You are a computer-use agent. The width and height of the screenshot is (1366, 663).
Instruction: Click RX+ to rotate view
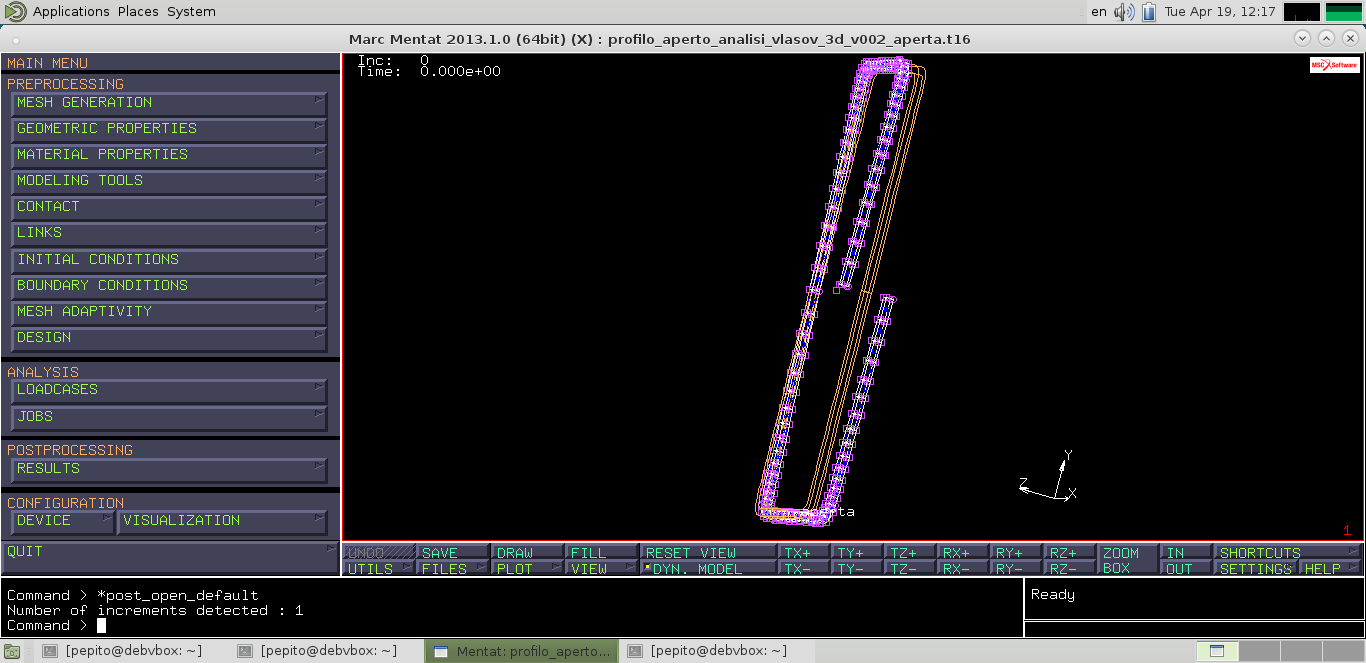pos(964,552)
